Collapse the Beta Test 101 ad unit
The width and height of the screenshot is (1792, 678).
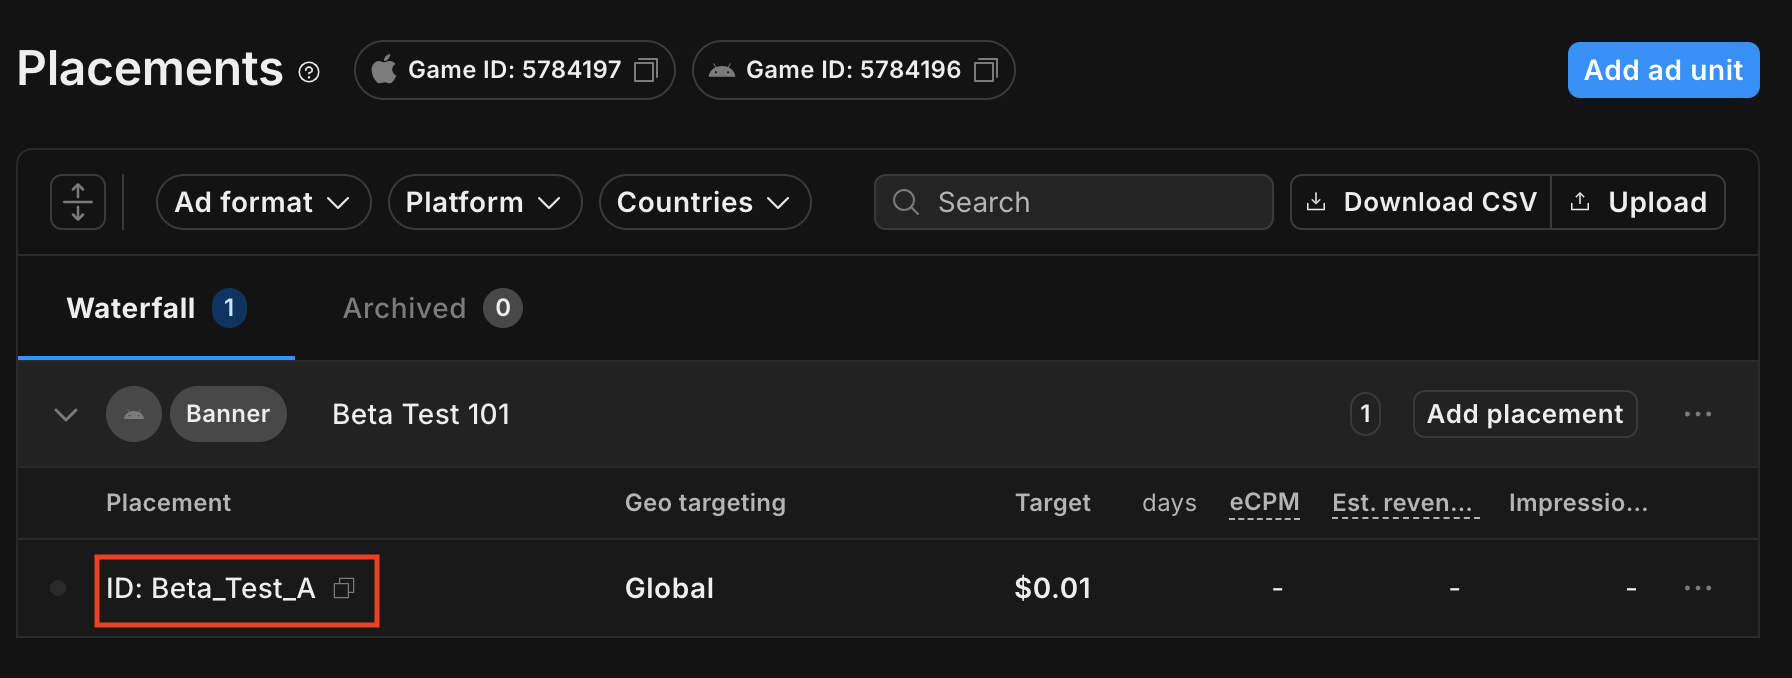(66, 414)
